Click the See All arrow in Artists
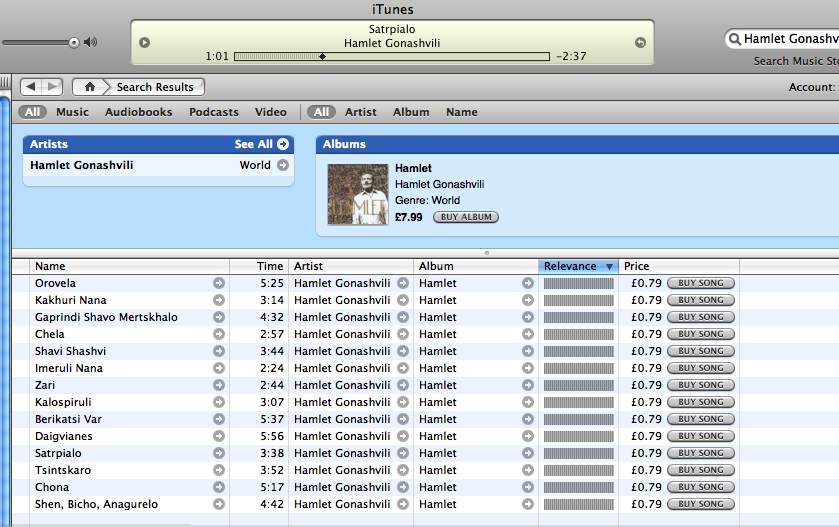Image resolution: width=839 pixels, height=527 pixels. point(283,144)
